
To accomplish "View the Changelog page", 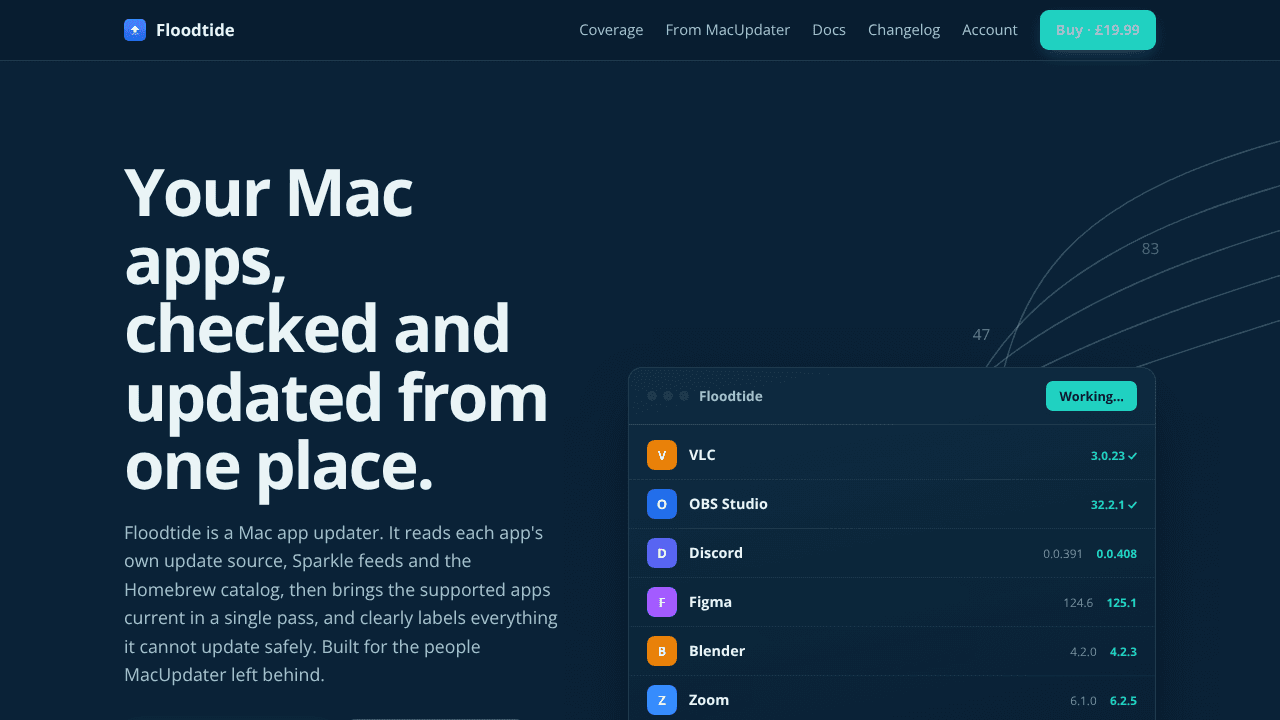I will [x=904, y=30].
